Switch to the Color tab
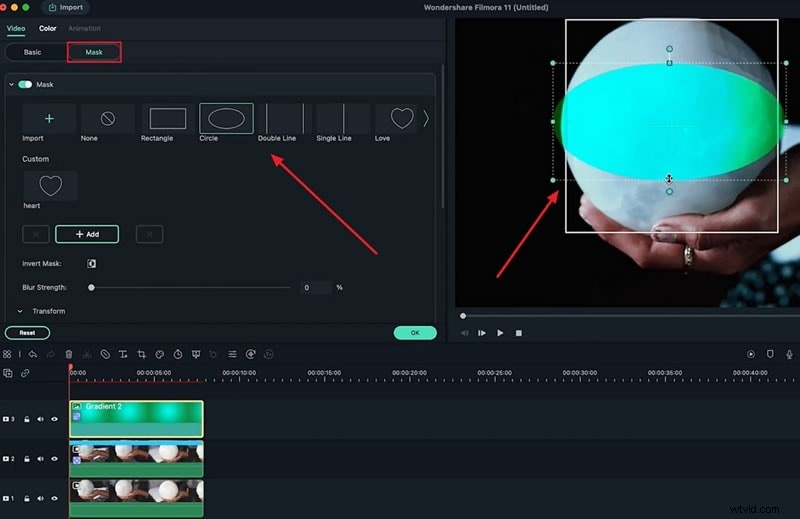Image resolution: width=800 pixels, height=519 pixels. tap(47, 29)
